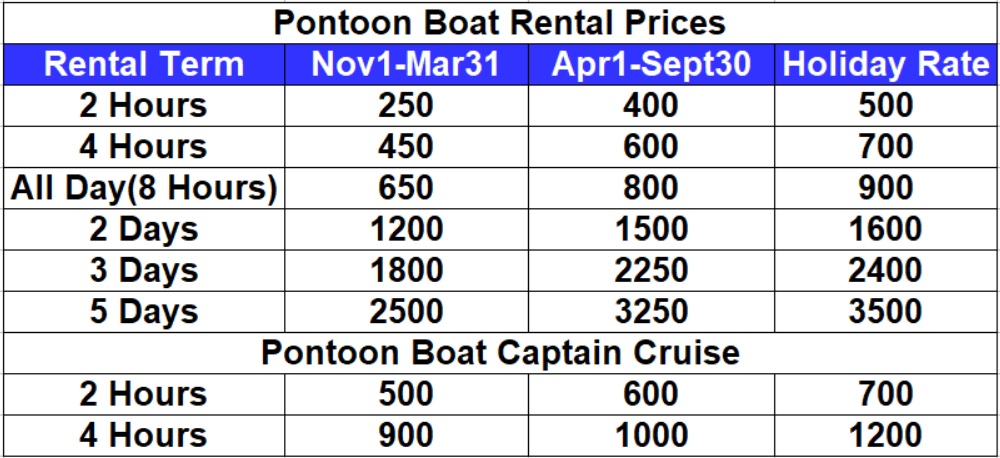Screen dimensions: 1000x458
Task: Click the 1000 Captain Cruise price
Action: 651,435
